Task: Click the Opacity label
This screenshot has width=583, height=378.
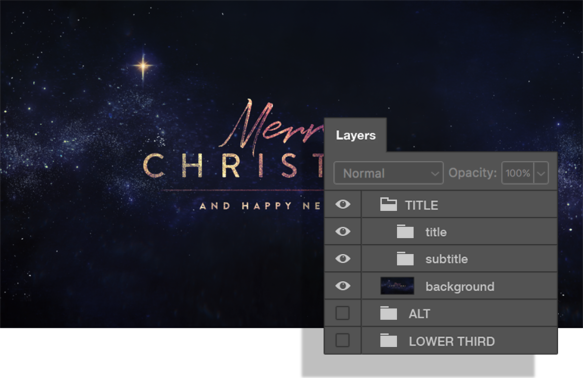Action: [x=473, y=173]
